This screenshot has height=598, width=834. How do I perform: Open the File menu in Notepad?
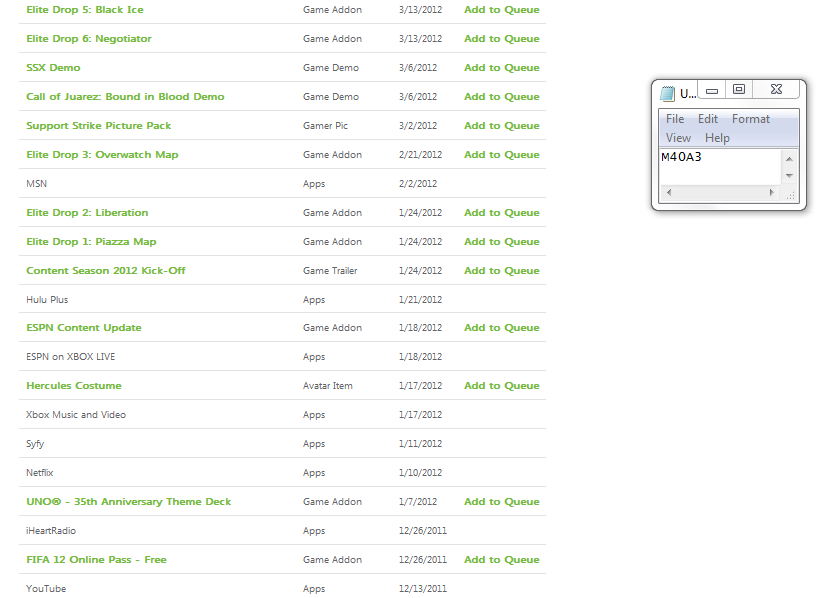675,119
